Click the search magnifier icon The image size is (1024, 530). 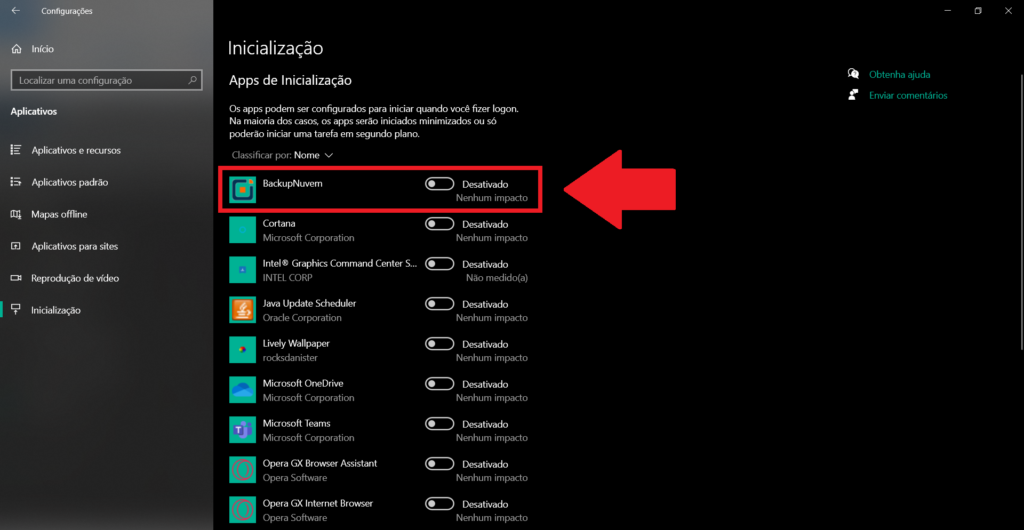pyautogui.click(x=193, y=80)
